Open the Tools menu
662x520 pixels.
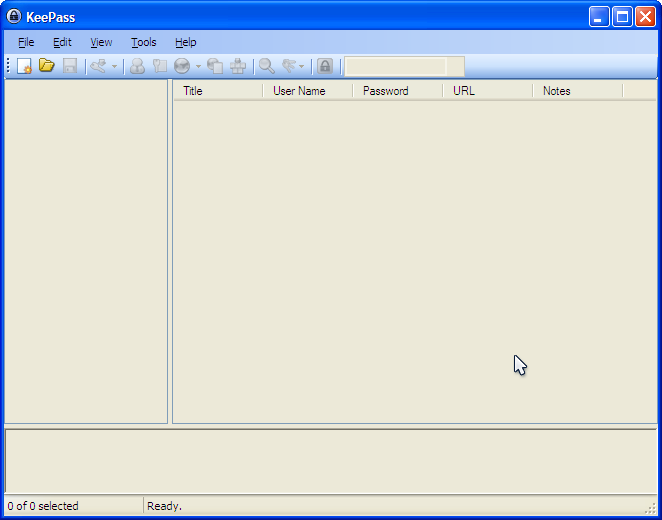pos(144,42)
